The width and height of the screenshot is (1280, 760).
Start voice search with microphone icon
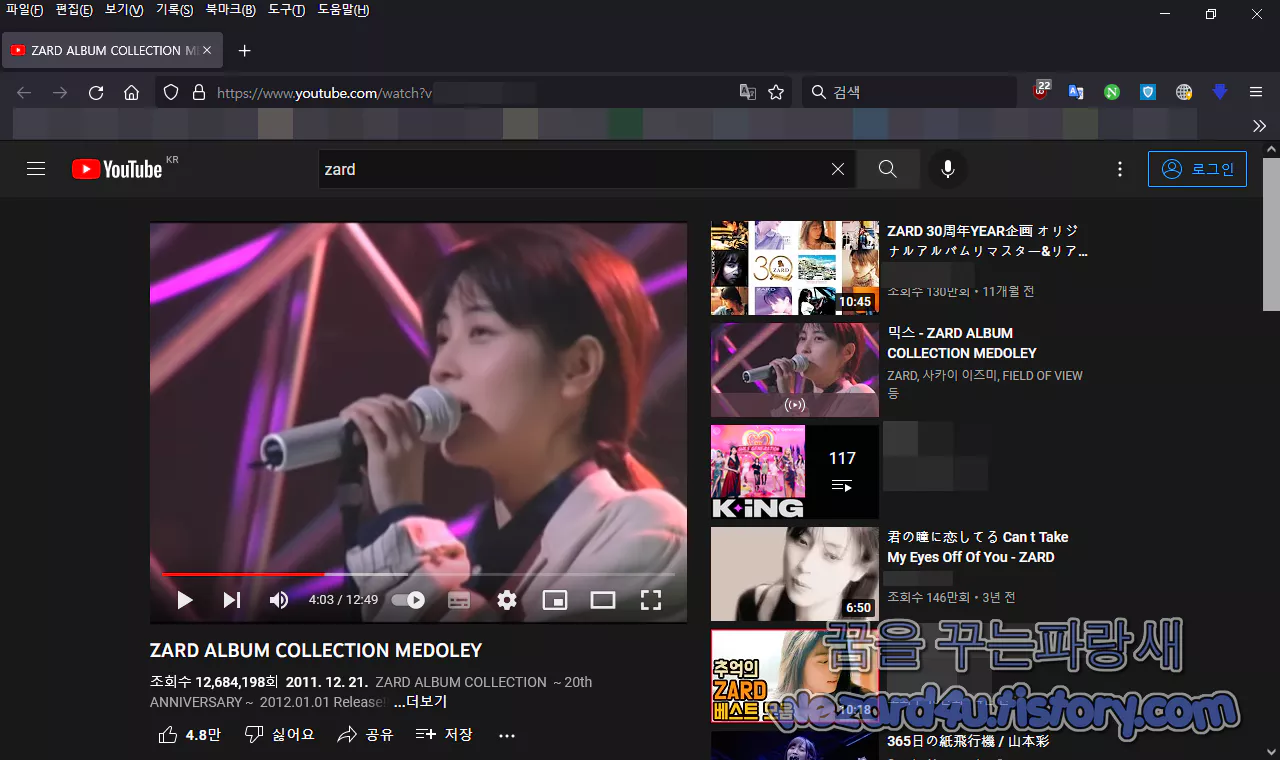click(x=948, y=169)
